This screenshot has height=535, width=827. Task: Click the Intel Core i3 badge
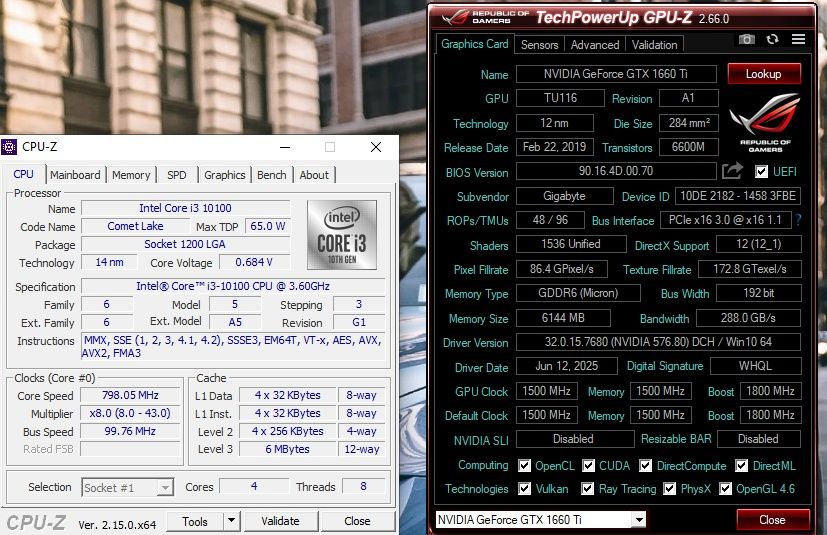(342, 235)
